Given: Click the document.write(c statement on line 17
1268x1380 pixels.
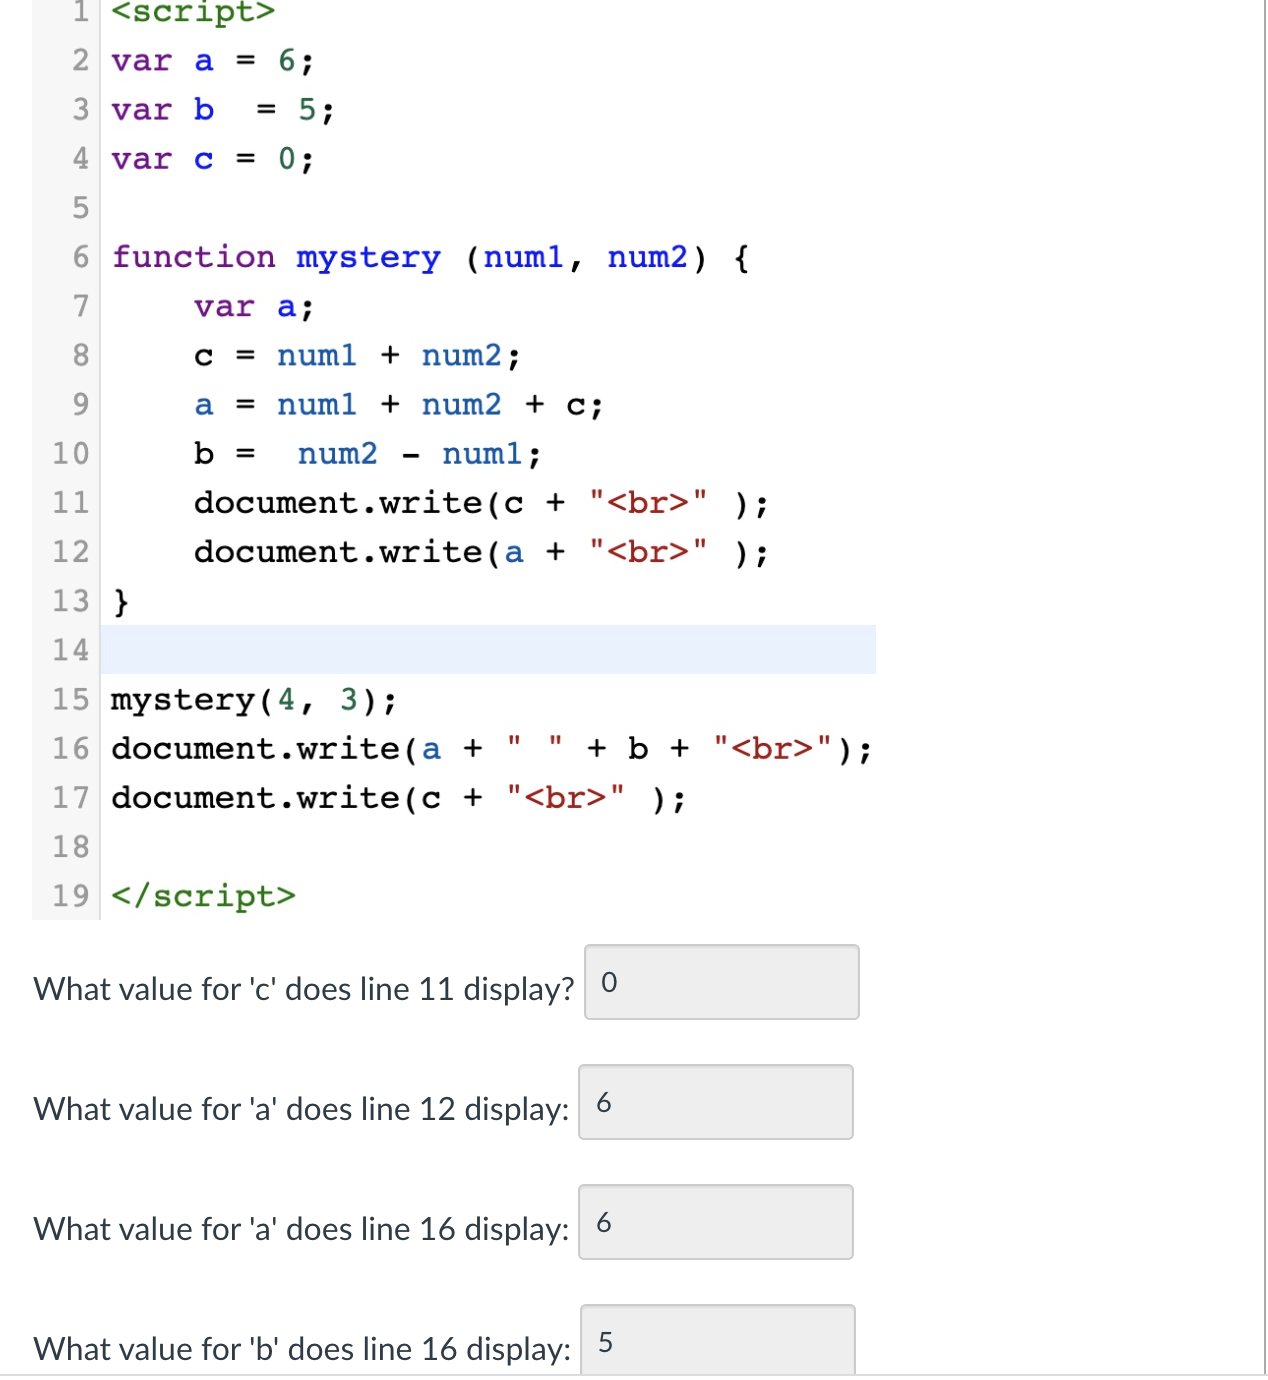Looking at the screenshot, I should (398, 798).
